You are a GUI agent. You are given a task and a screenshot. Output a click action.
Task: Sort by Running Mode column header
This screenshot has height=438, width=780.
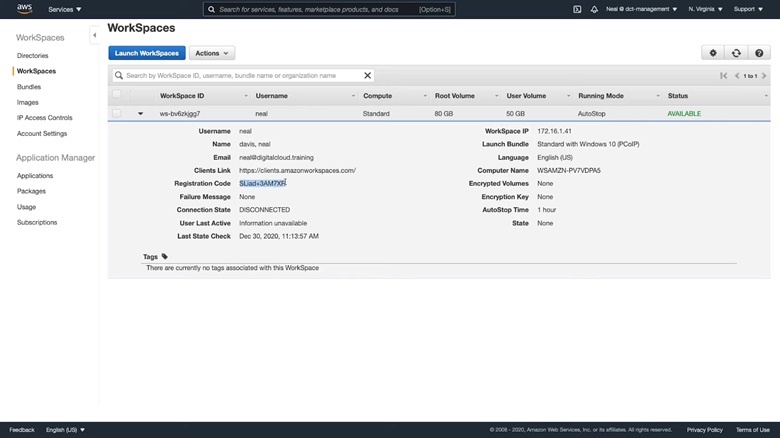tap(601, 96)
